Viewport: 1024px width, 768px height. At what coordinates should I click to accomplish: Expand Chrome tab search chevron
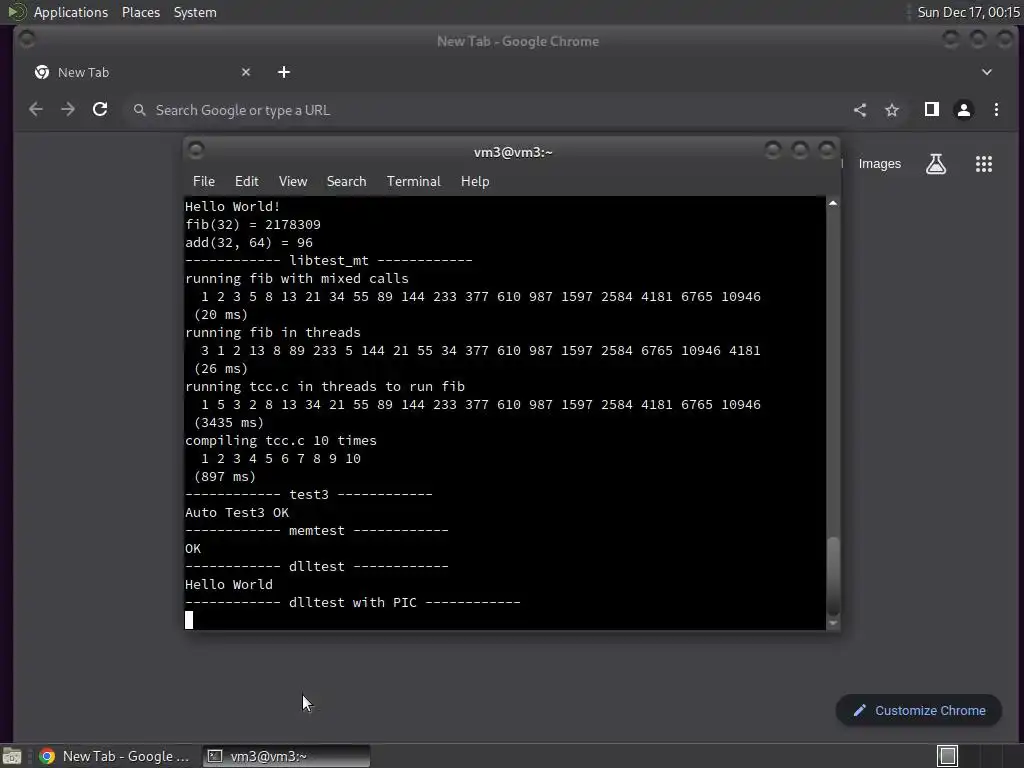click(x=987, y=72)
